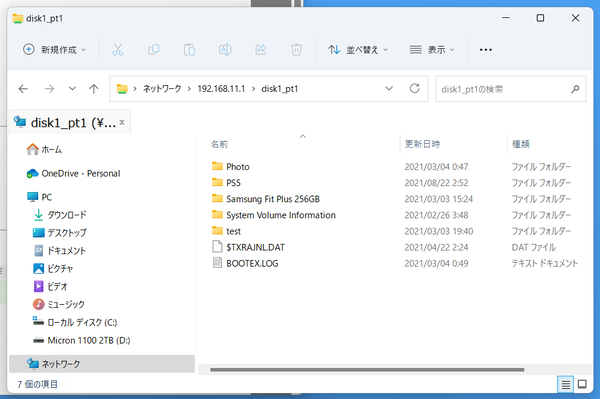600x399 pixels.
Task: Open Micron 1100 2TB (D:) drive
Action: 82,340
